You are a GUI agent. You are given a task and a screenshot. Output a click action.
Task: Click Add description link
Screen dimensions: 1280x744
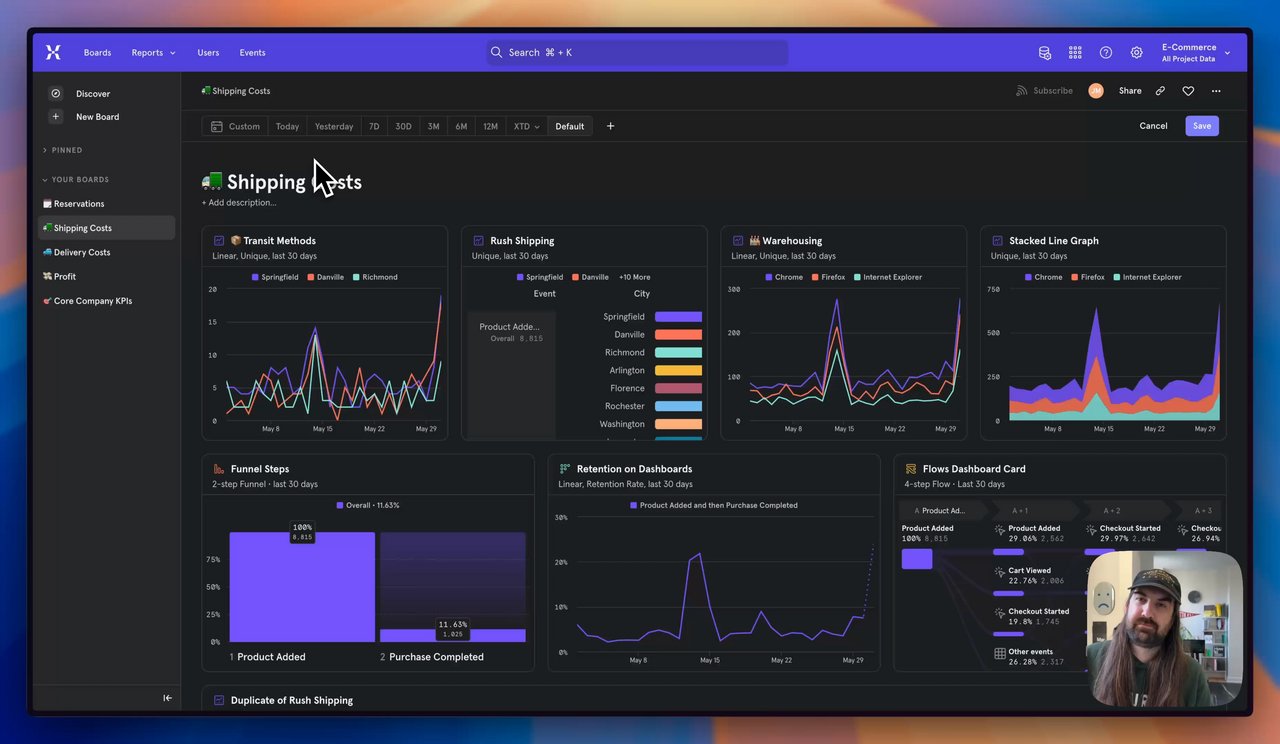(239, 202)
